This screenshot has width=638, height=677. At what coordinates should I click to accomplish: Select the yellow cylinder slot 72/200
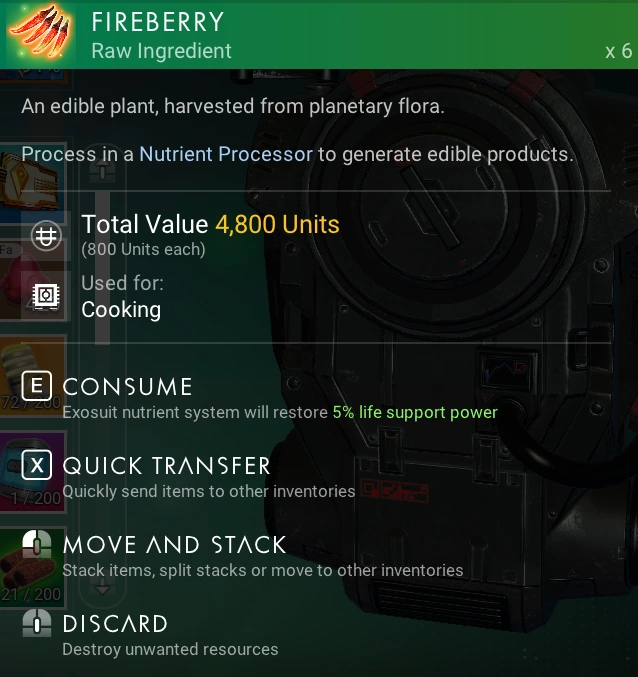[33, 376]
